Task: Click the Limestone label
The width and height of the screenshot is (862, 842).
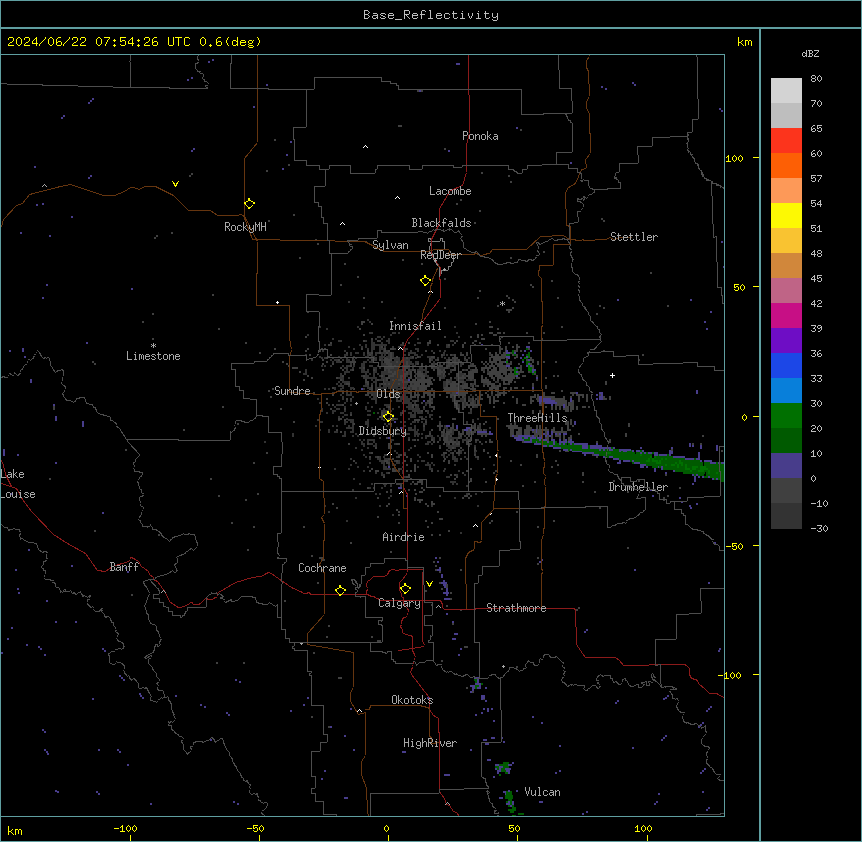Action: point(153,356)
